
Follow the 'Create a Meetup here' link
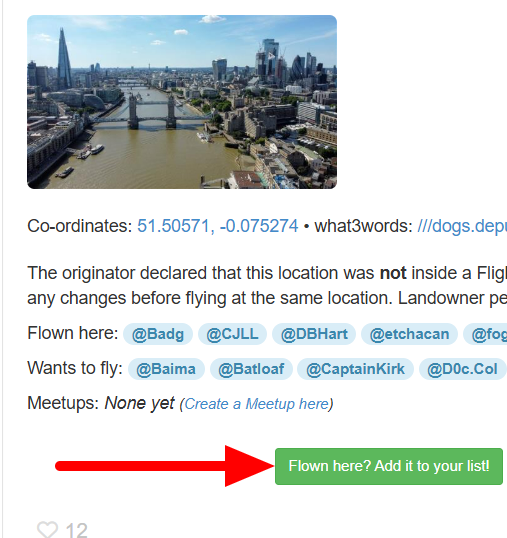pyautogui.click(x=257, y=404)
